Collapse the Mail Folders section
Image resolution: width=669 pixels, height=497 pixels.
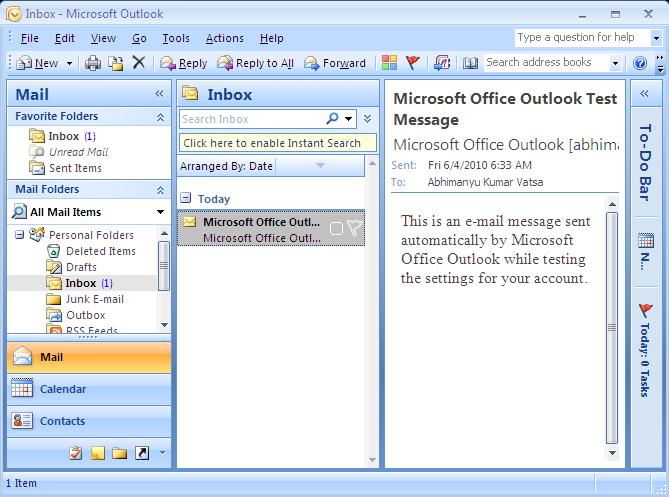coord(160,190)
